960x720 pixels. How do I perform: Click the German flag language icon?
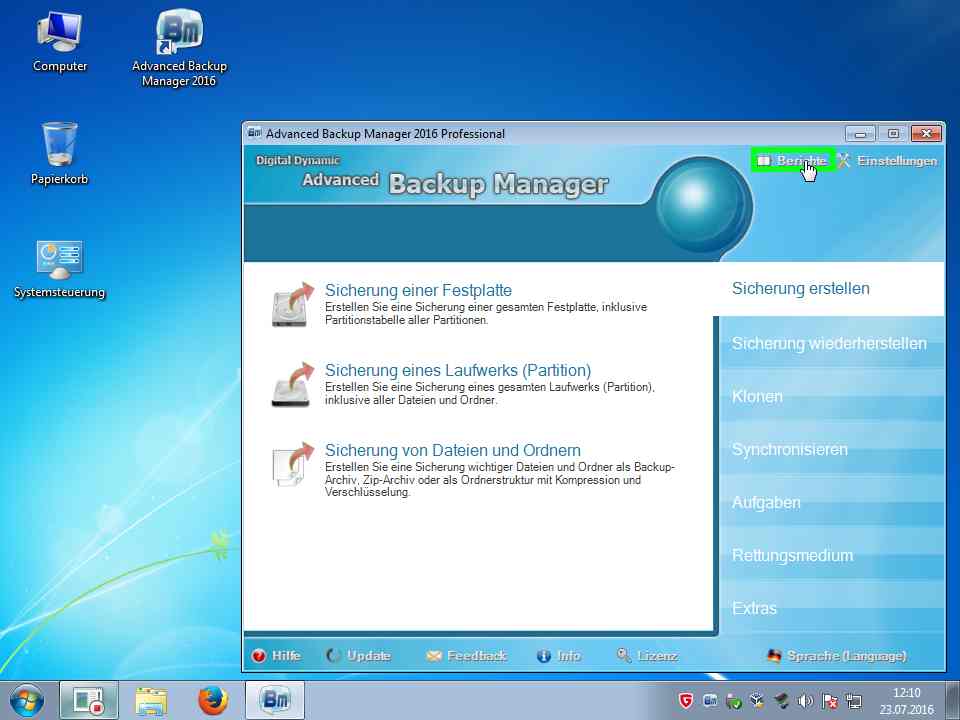[774, 656]
